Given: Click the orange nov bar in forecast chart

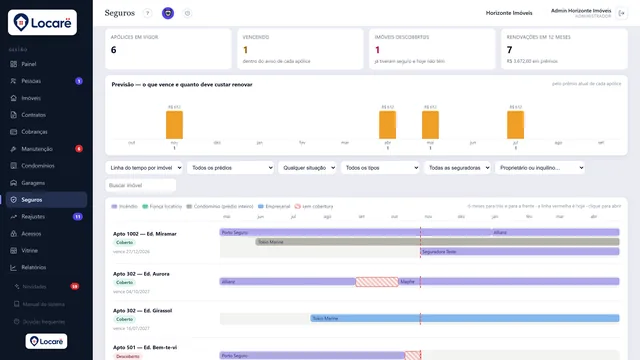Looking at the screenshot, I should pyautogui.click(x=174, y=125).
